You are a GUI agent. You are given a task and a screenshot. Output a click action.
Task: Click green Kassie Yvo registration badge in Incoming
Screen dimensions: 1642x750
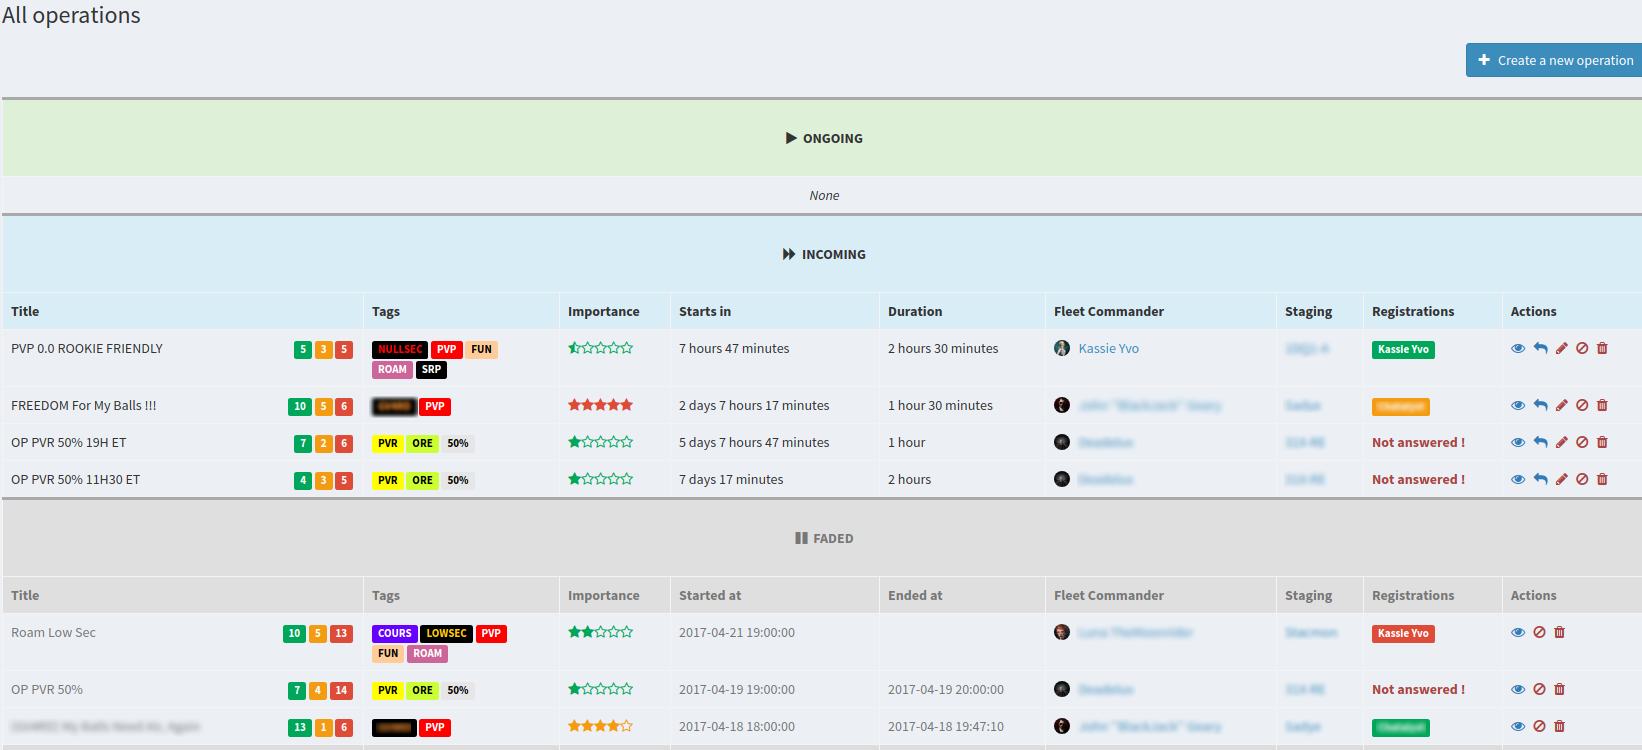[x=1403, y=349]
